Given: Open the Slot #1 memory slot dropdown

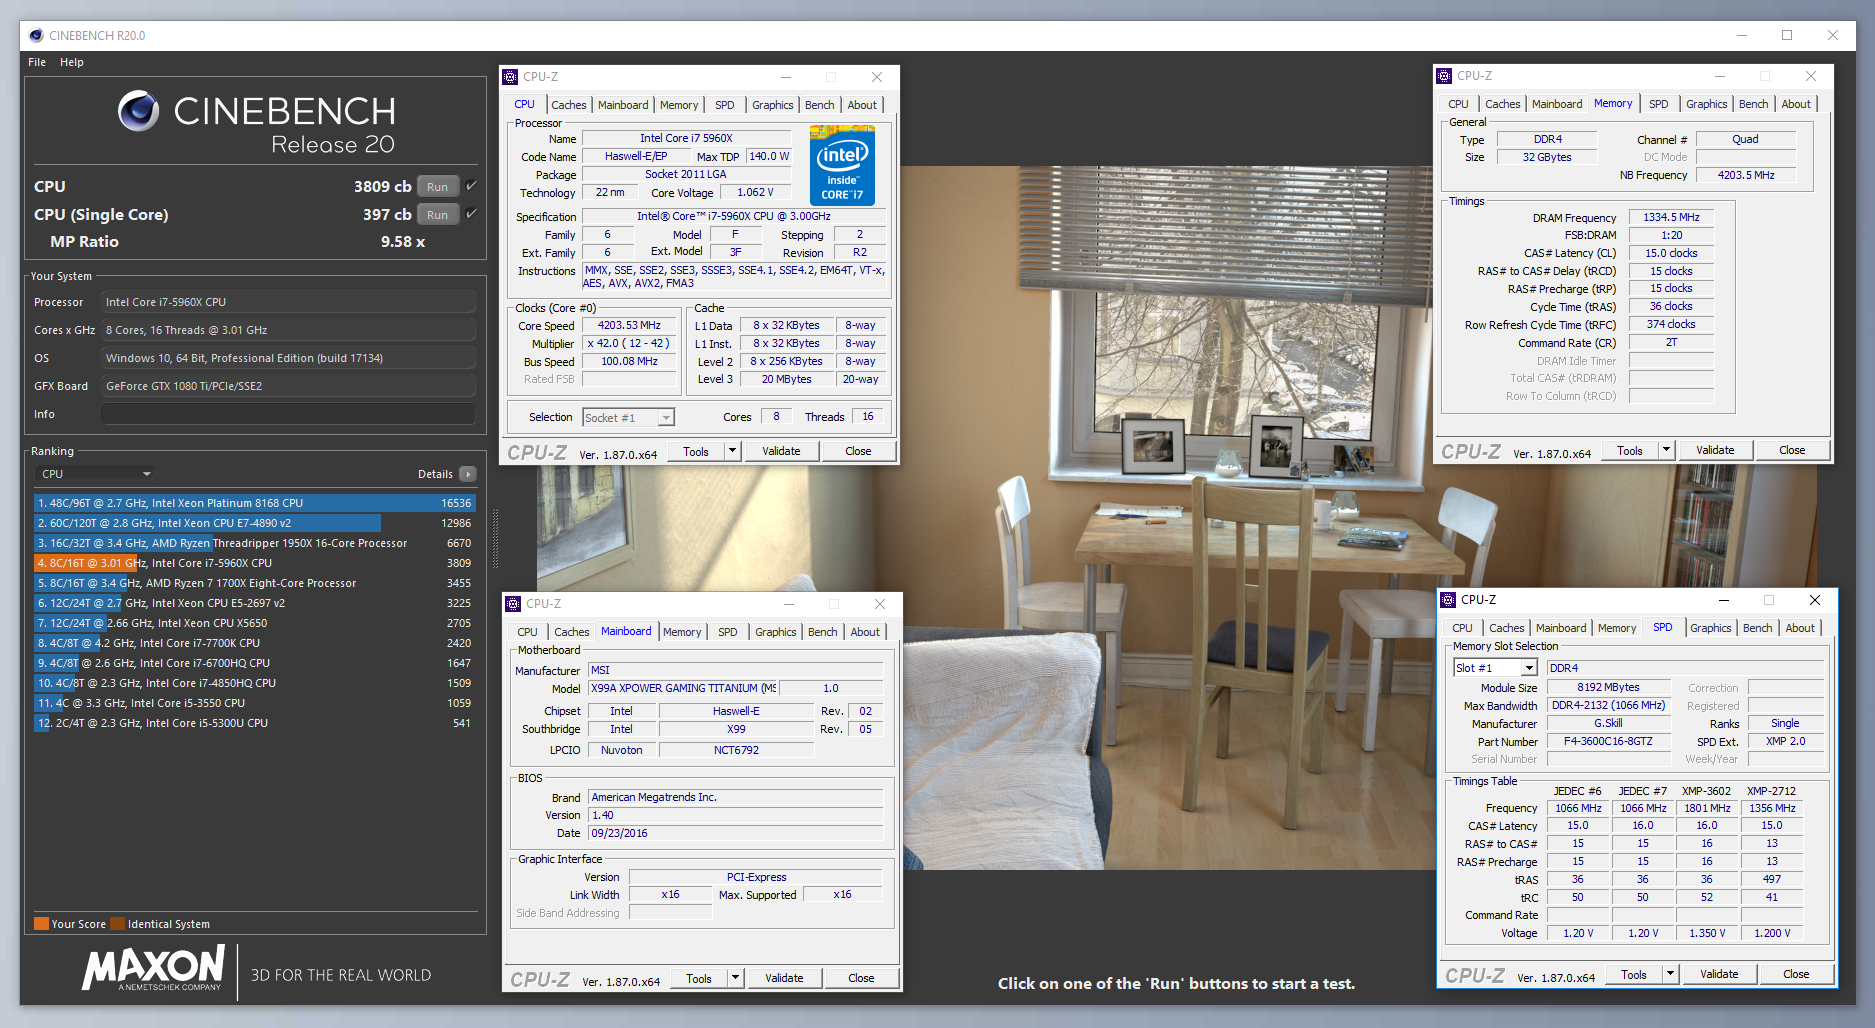Looking at the screenshot, I should click(x=1529, y=668).
